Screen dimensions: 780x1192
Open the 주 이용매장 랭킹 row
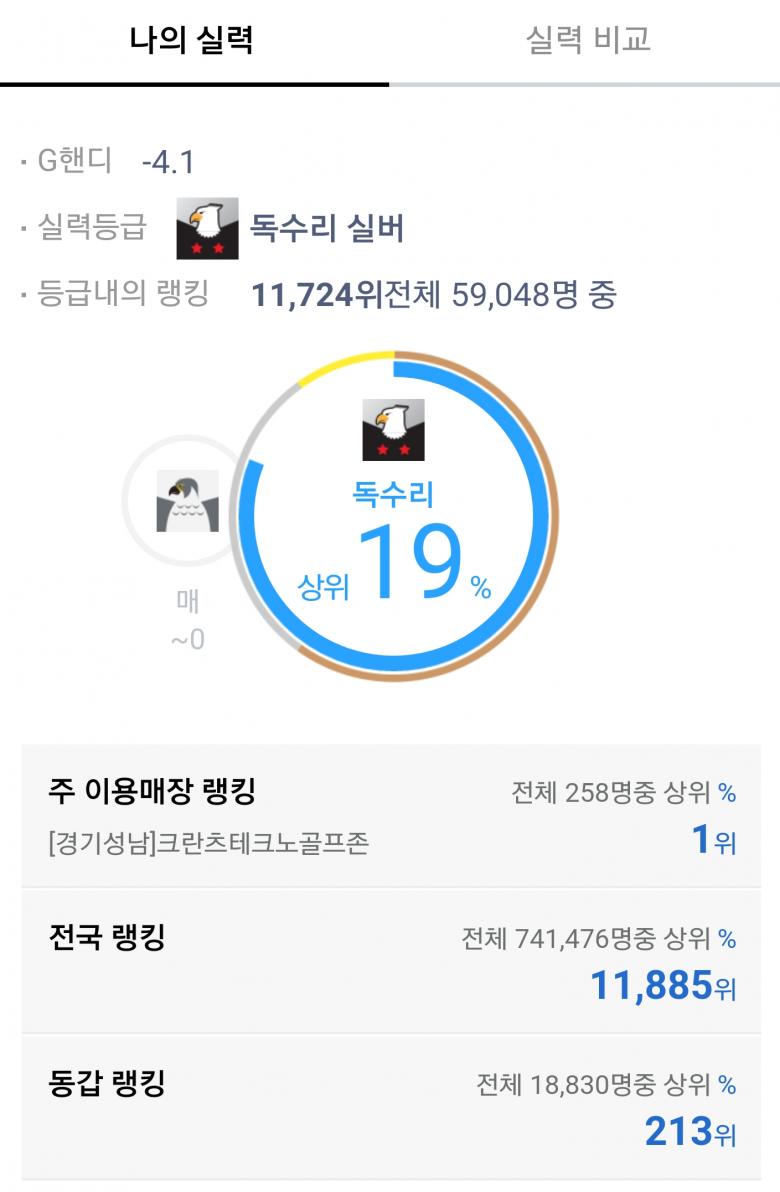click(390, 815)
